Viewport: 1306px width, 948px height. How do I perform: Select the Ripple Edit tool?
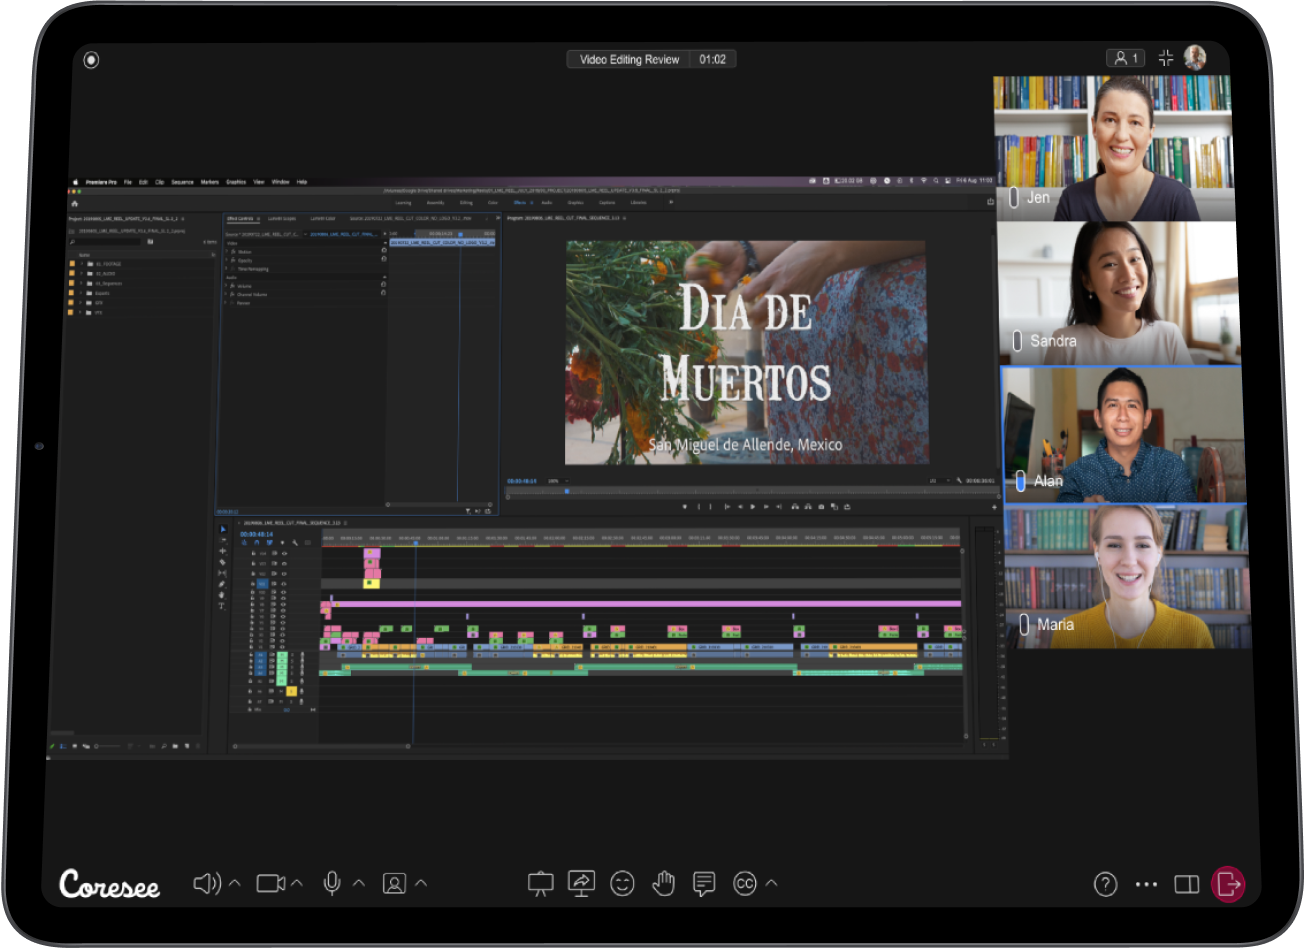coord(223,551)
